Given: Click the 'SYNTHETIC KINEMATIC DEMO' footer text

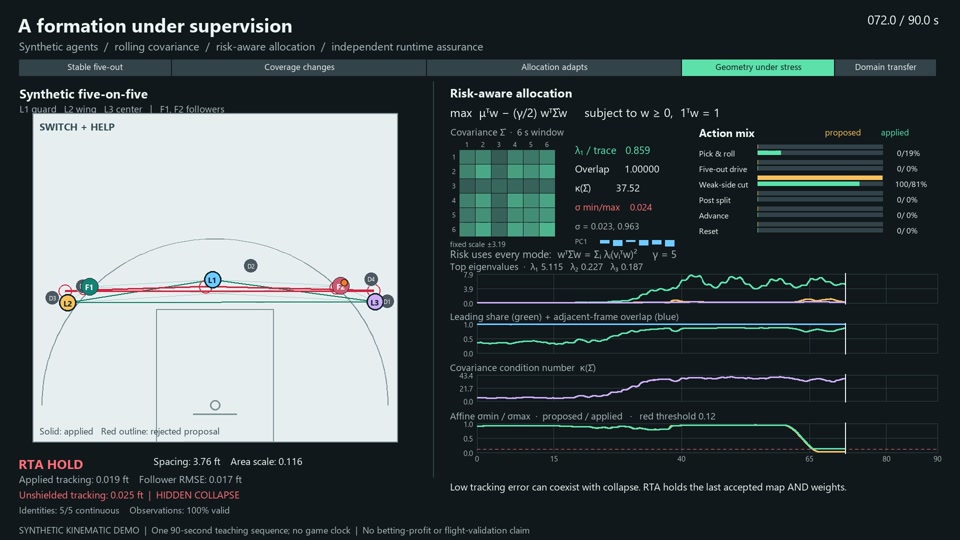Looking at the screenshot, I should (79, 531).
